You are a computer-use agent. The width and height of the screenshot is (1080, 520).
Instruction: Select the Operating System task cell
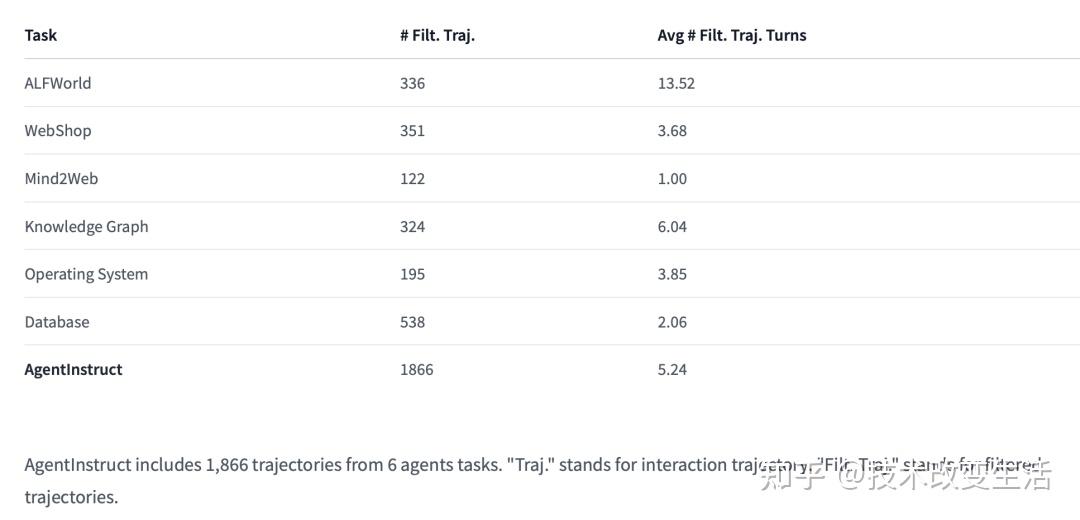tap(86, 274)
